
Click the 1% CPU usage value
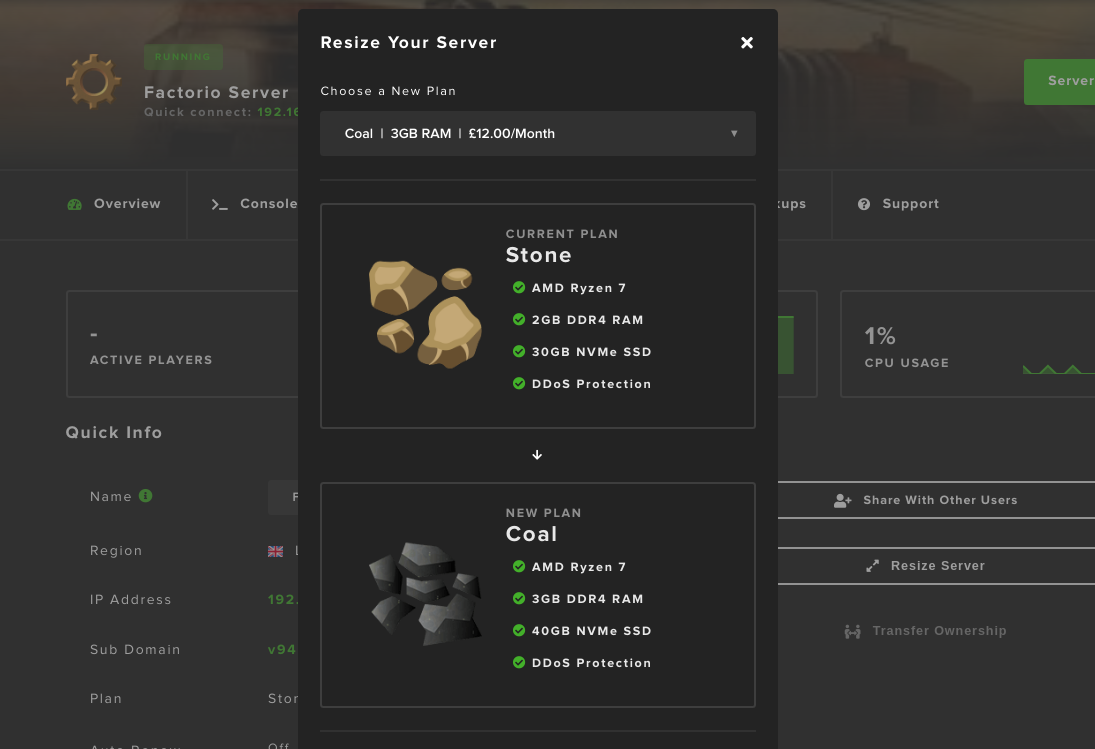(880, 336)
